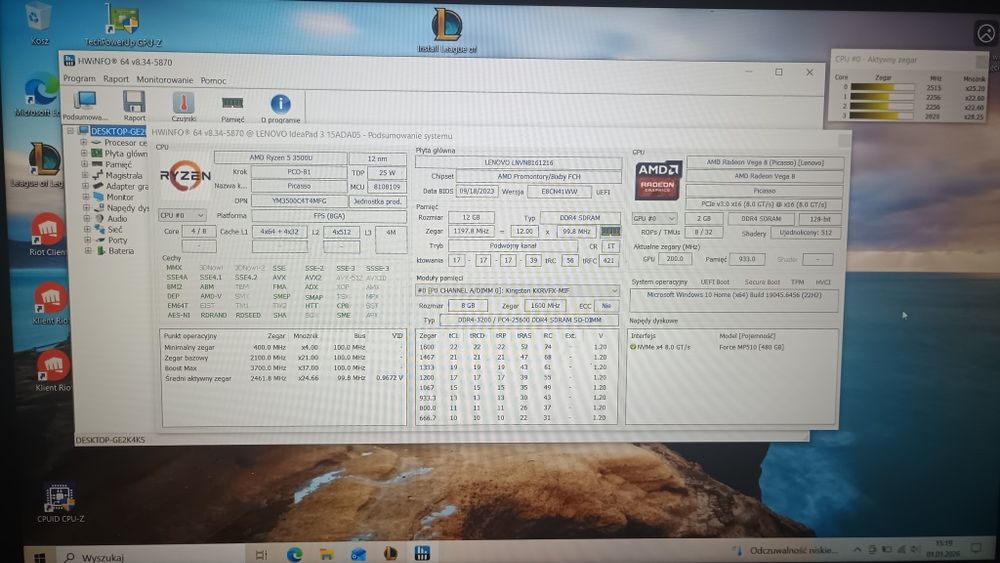1000x563 pixels.
Task: Open the first Riot Client desktop shortcut
Action: coord(47,234)
